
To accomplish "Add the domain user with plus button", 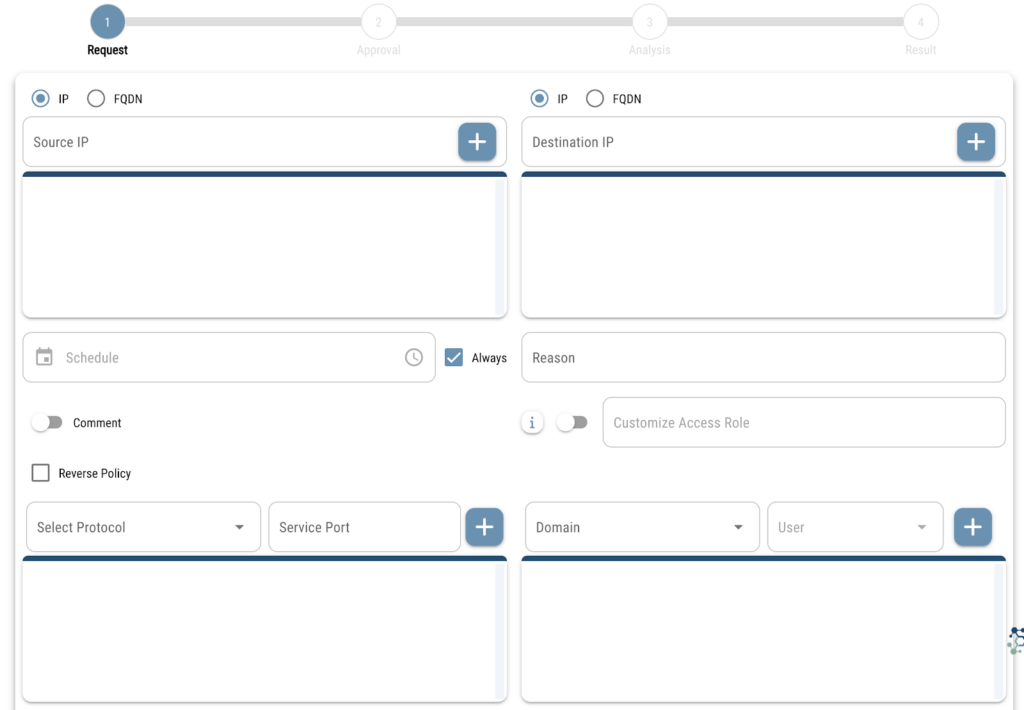I will [x=972, y=527].
